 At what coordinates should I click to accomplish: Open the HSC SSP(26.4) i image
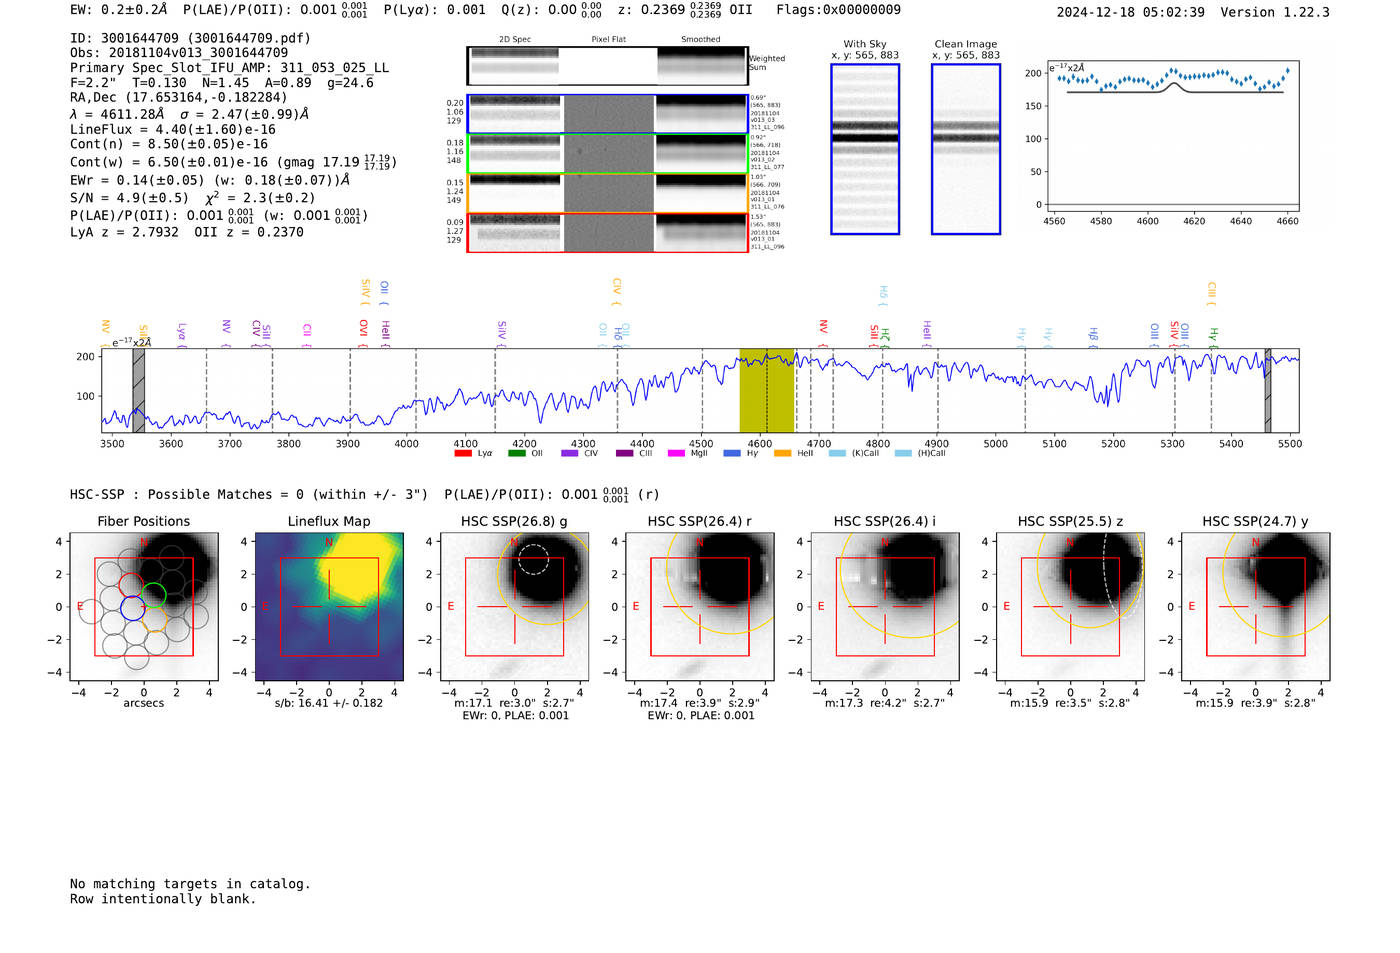[x=885, y=606]
